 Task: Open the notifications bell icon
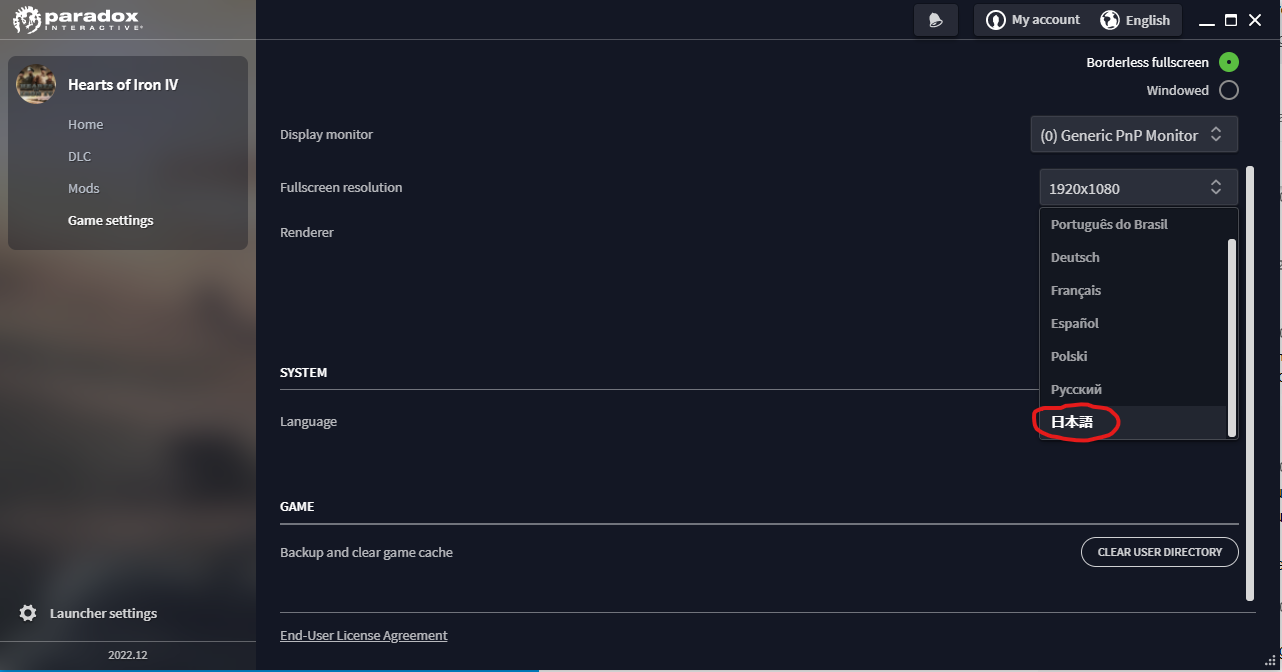click(936, 20)
